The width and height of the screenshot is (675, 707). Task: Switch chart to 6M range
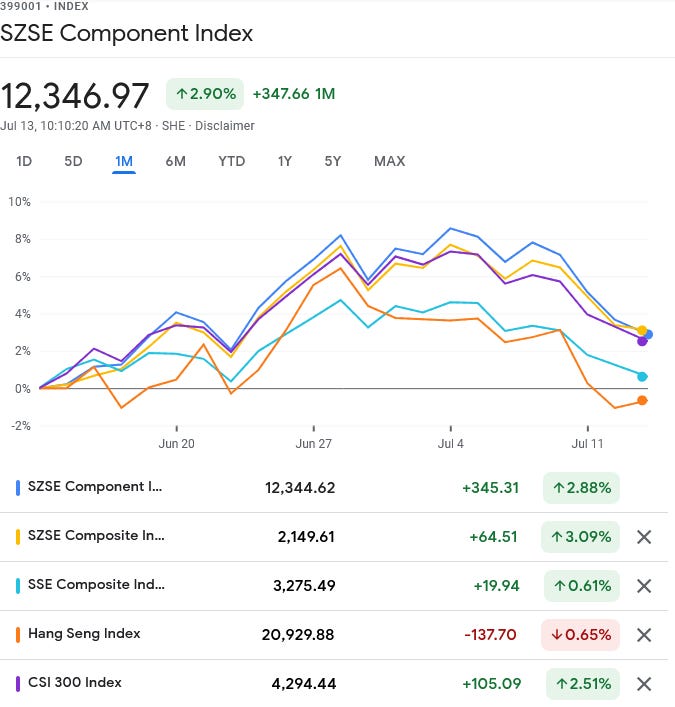(x=175, y=161)
